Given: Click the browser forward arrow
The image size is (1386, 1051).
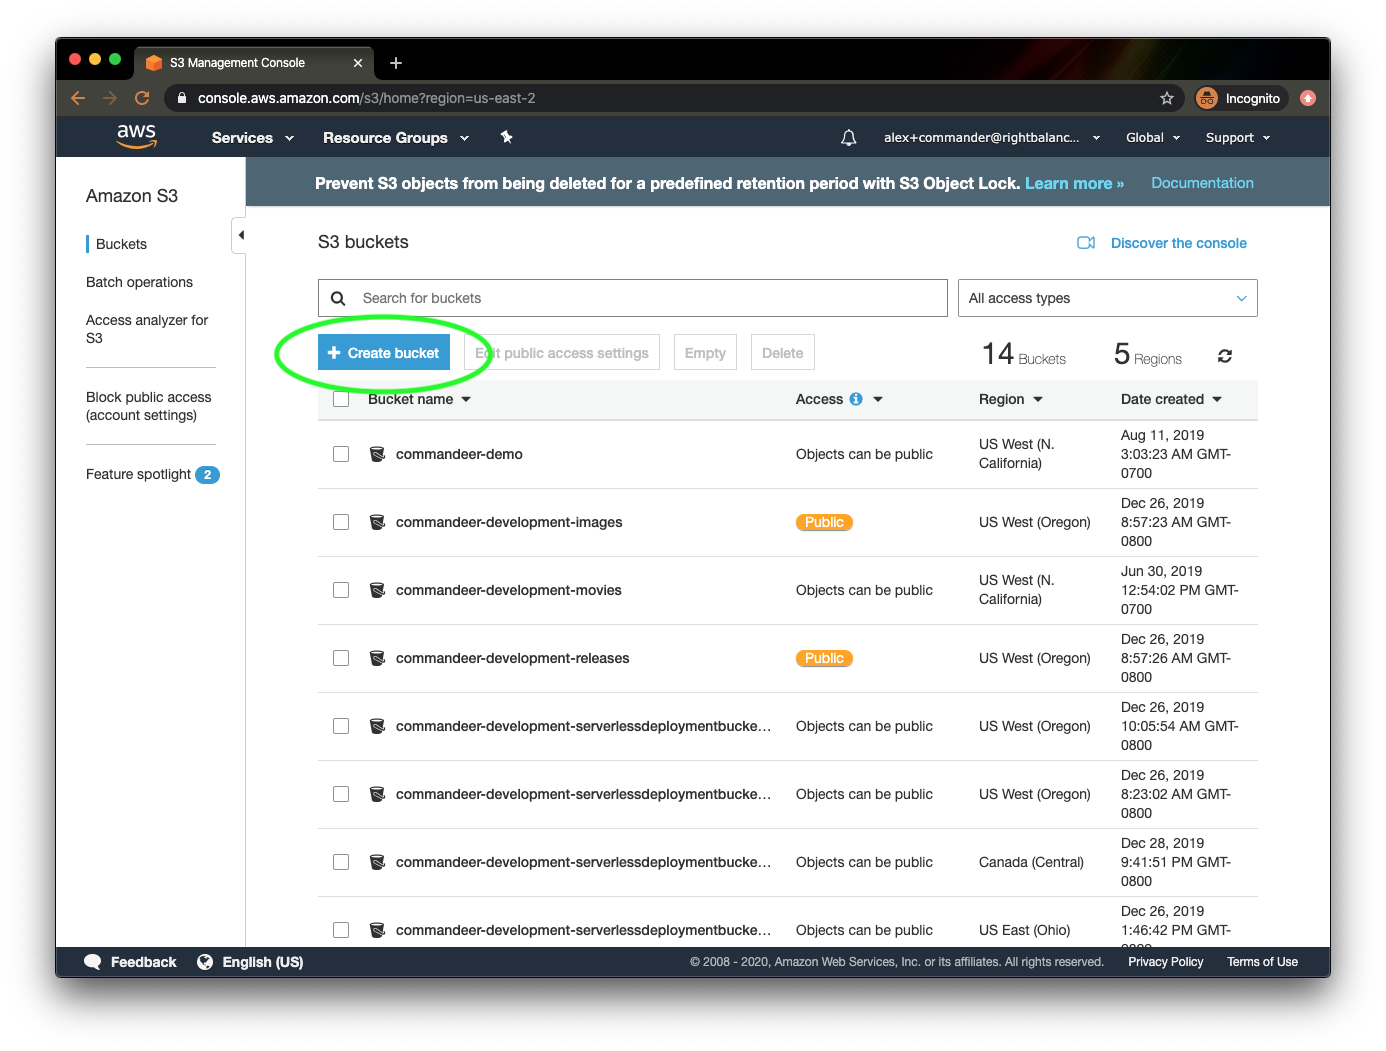Looking at the screenshot, I should pyautogui.click(x=110, y=98).
